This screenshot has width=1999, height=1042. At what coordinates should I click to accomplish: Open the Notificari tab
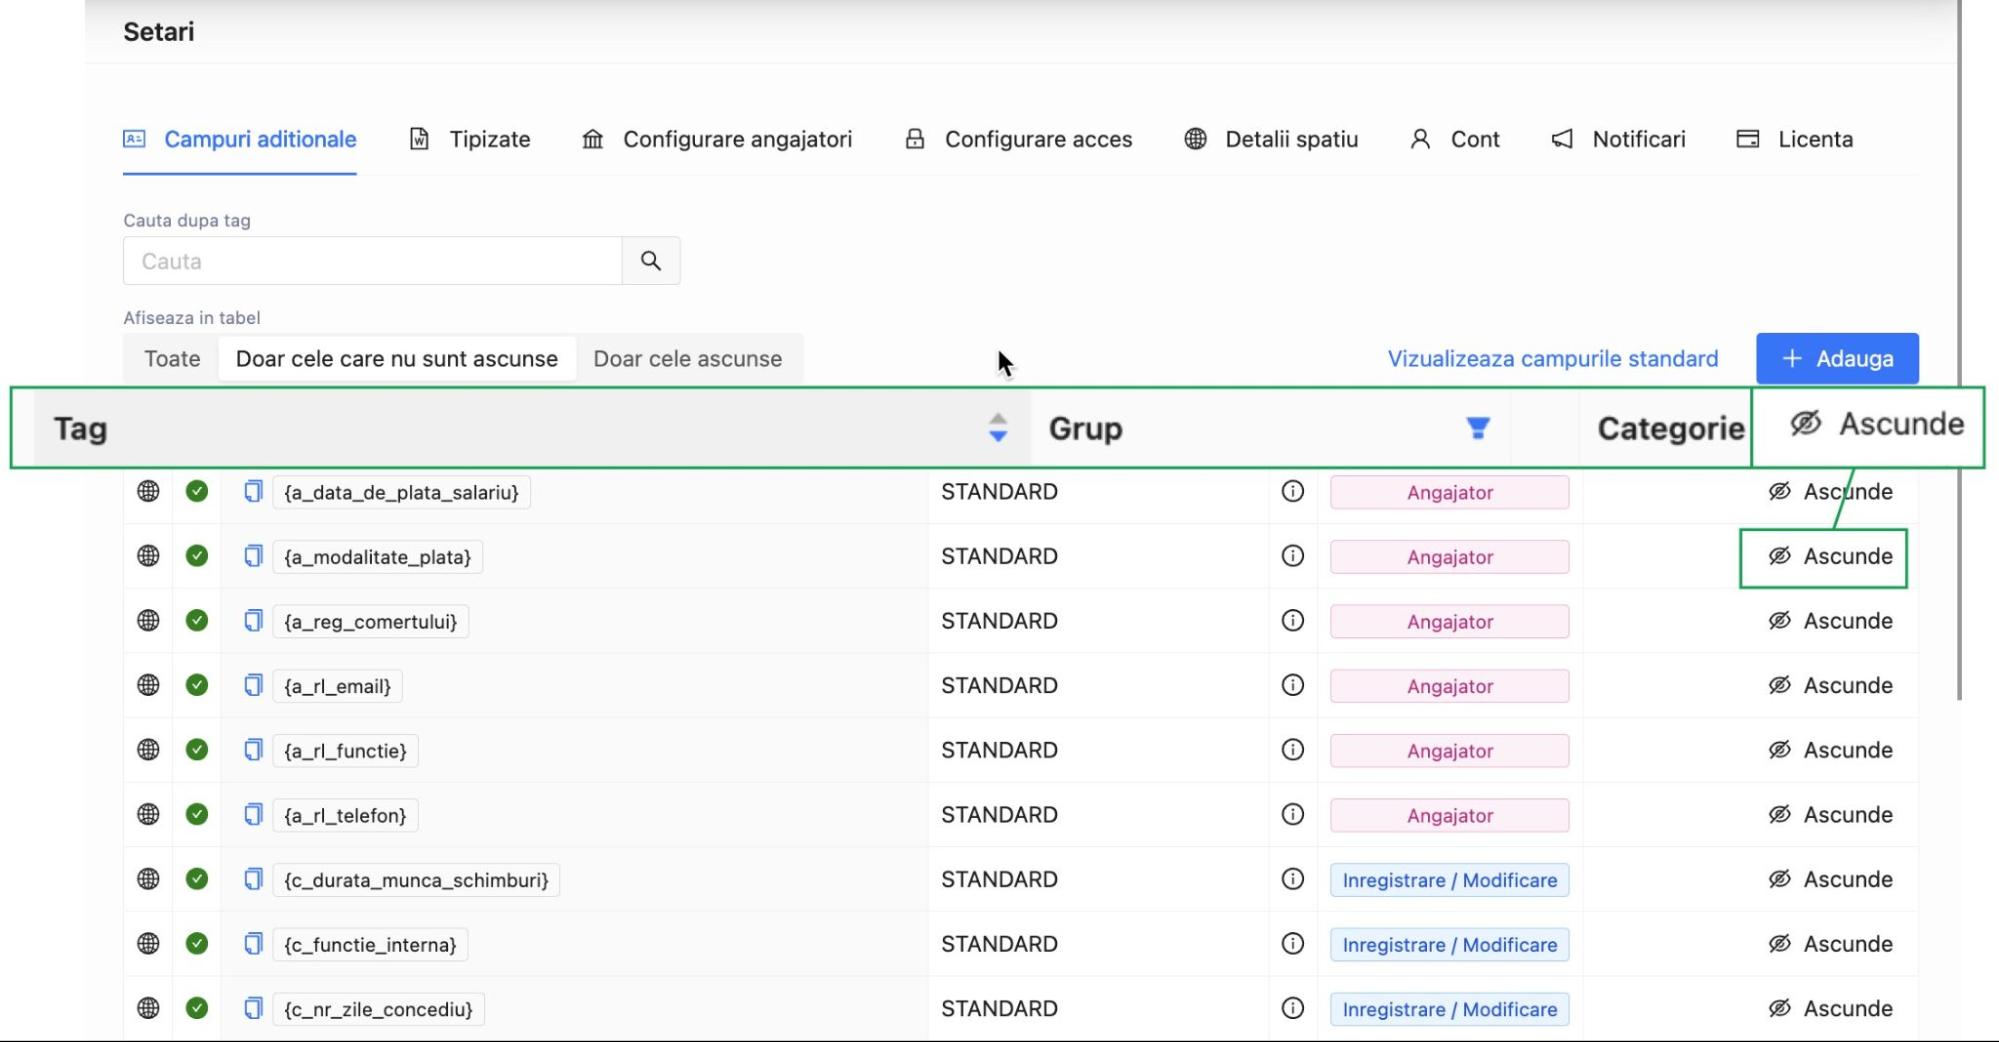(x=1618, y=139)
